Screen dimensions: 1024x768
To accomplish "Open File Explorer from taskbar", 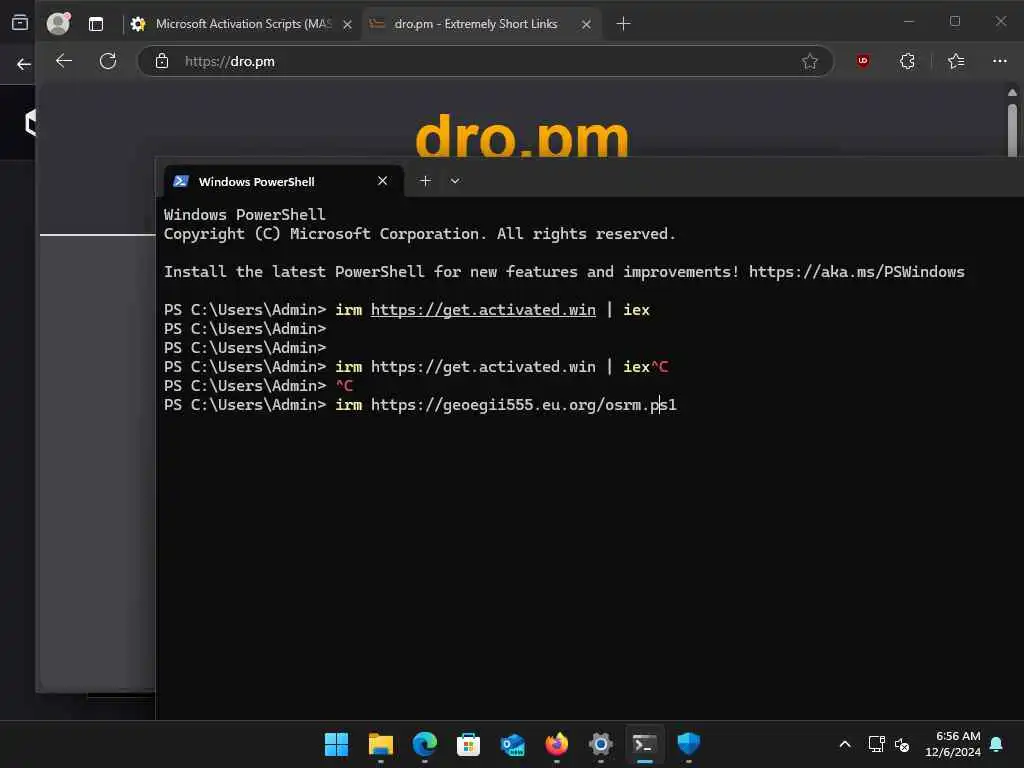I will pyautogui.click(x=380, y=744).
